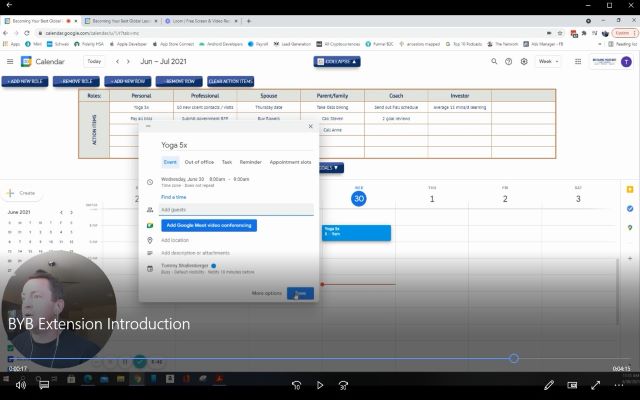Image resolution: width=640 pixels, height=400 pixels.
Task: Click Add description or attachments
Action: pyautogui.click(x=196, y=253)
